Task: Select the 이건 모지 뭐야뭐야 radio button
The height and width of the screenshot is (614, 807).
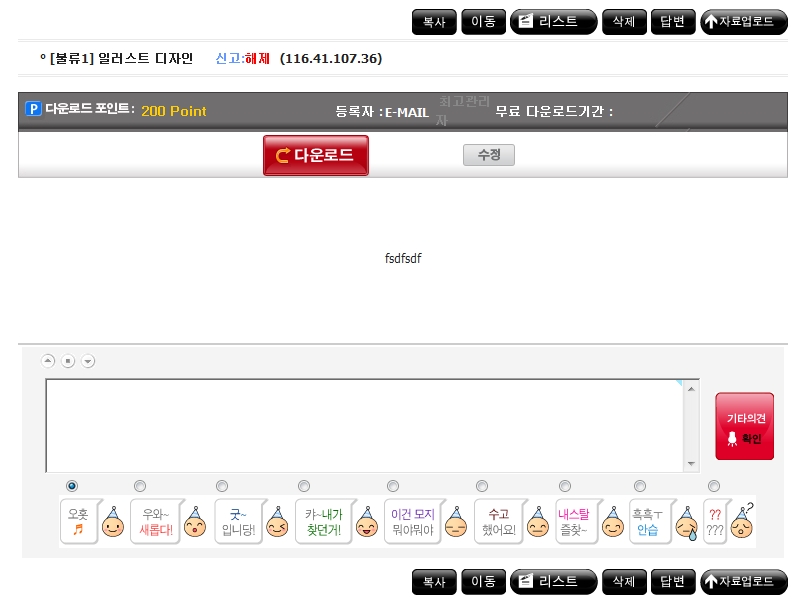Action: pos(393,486)
